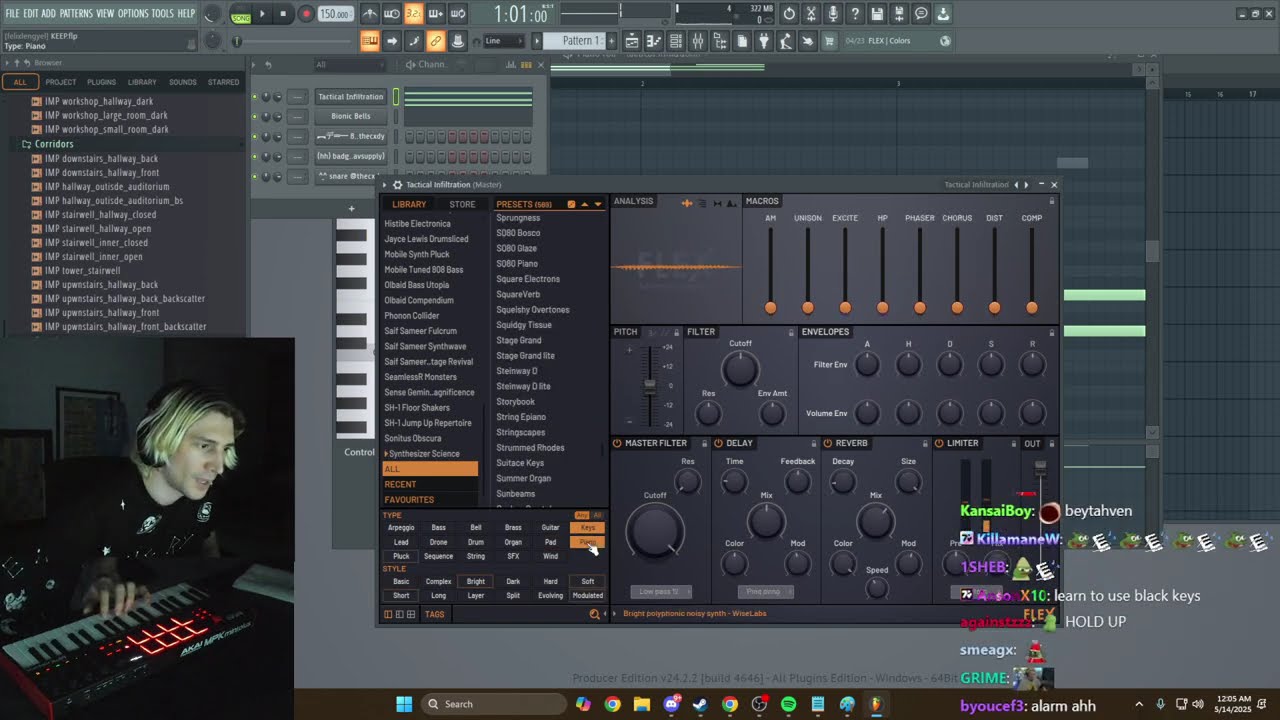The image size is (1280, 720).
Task: Open the OPTIONS menu
Action: point(133,14)
